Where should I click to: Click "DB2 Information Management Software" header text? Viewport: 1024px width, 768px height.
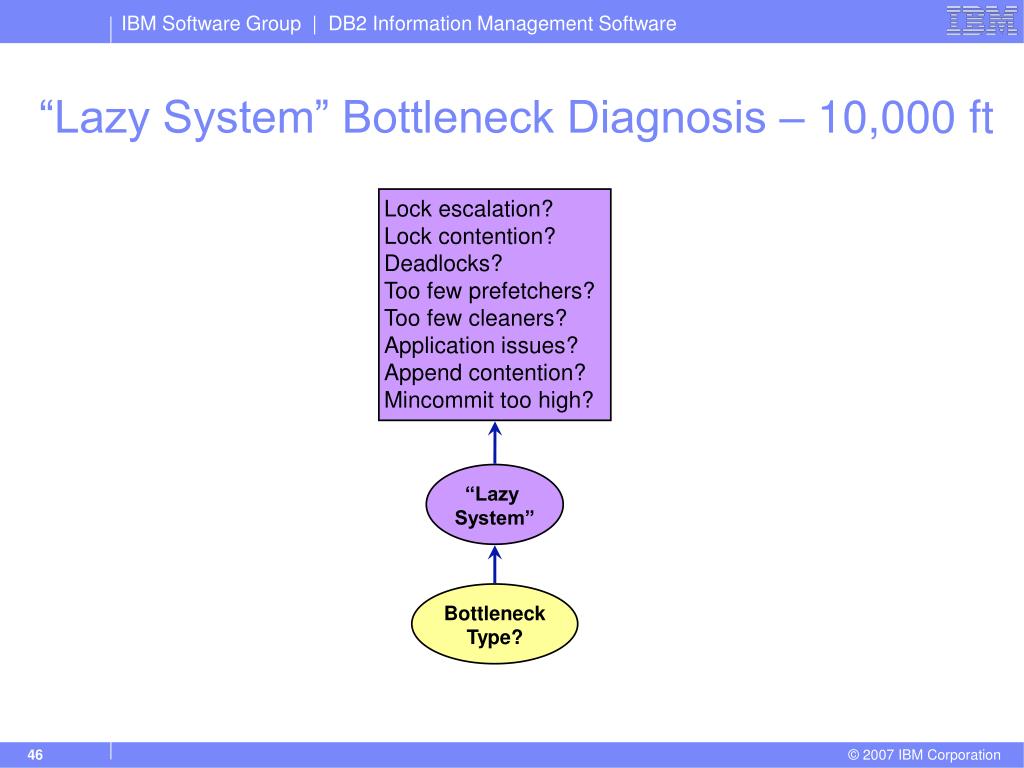(x=502, y=24)
